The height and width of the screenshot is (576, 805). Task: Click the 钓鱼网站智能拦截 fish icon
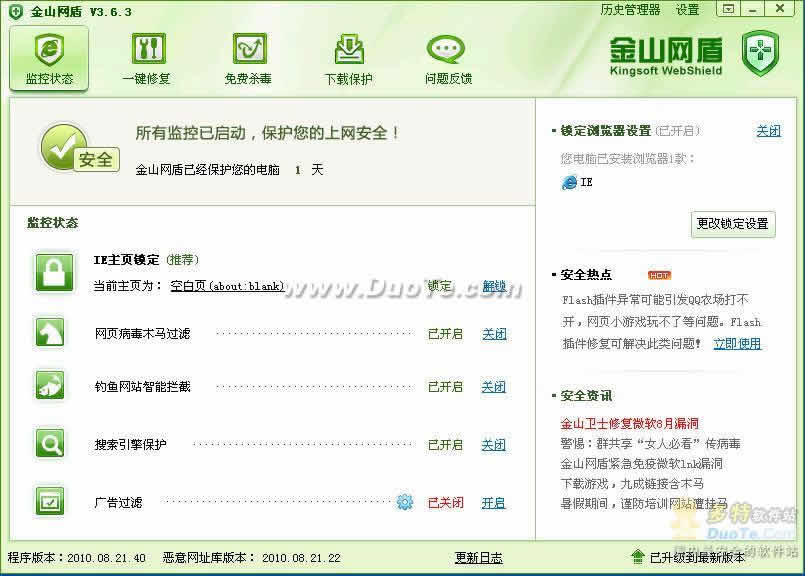50,385
